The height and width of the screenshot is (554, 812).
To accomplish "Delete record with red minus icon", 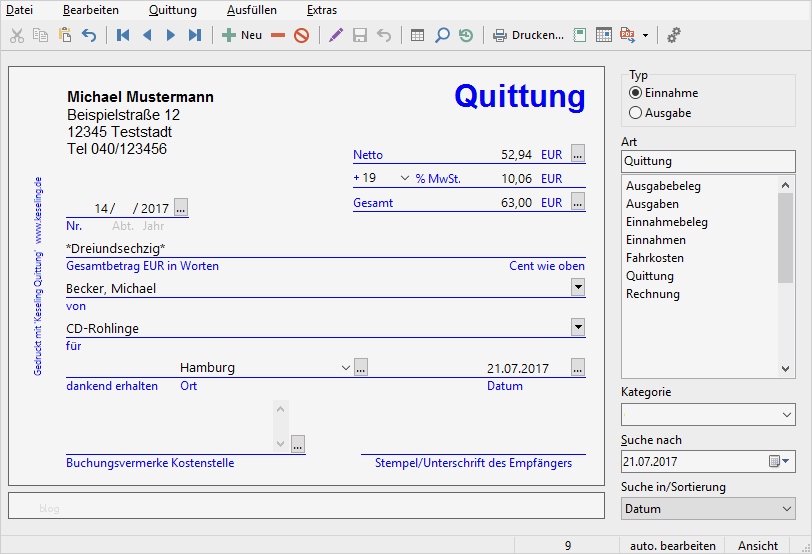I will pyautogui.click(x=278, y=35).
